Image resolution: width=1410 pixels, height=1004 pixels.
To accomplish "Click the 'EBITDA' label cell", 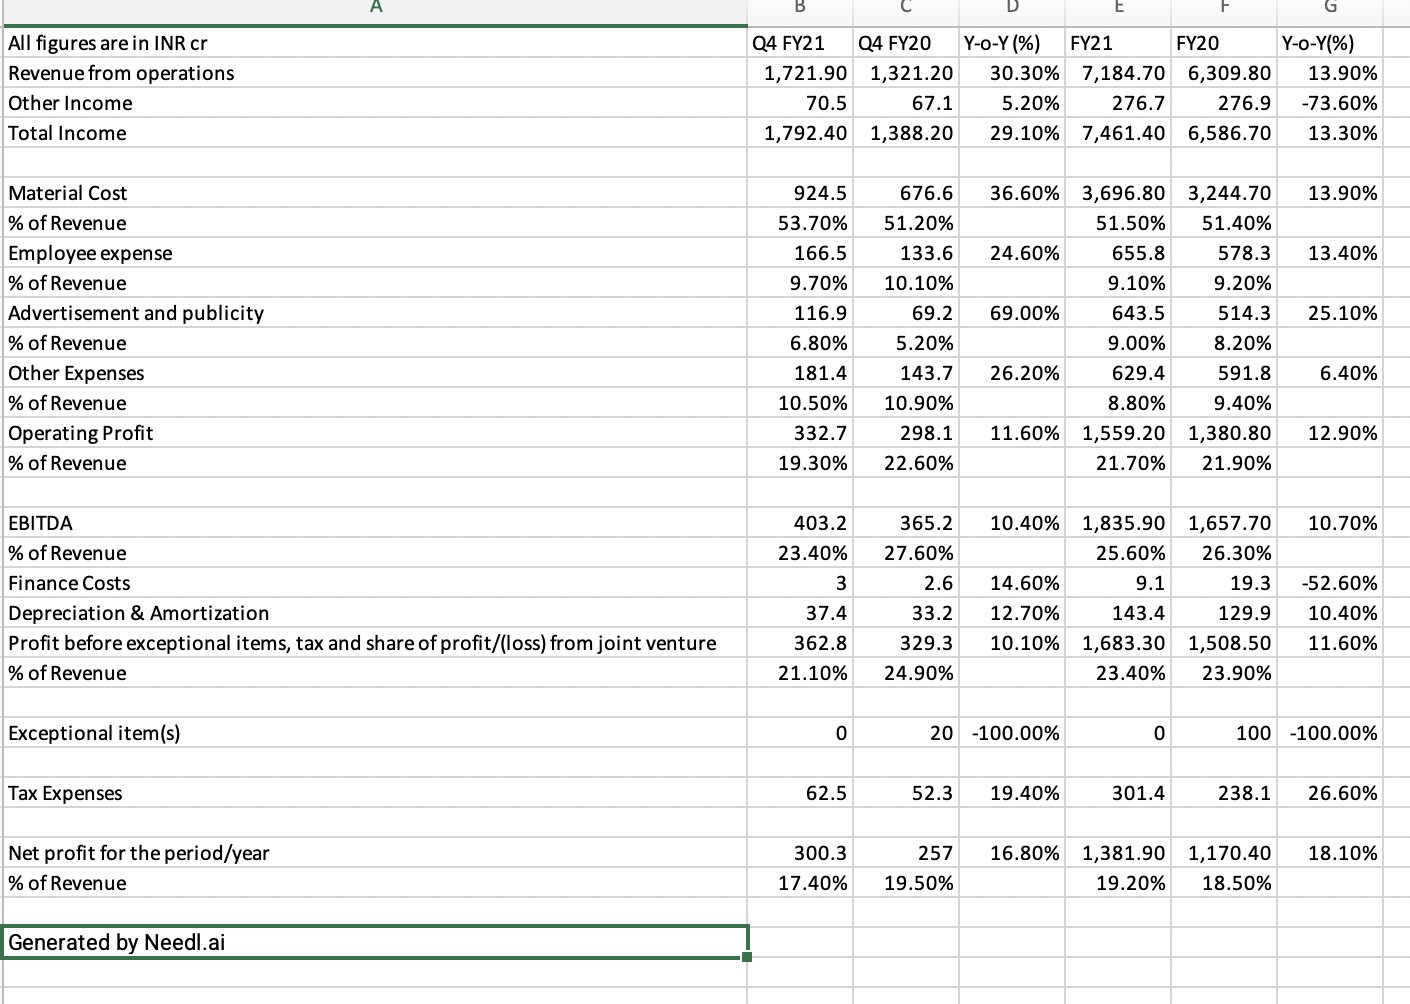I will click(x=374, y=523).
